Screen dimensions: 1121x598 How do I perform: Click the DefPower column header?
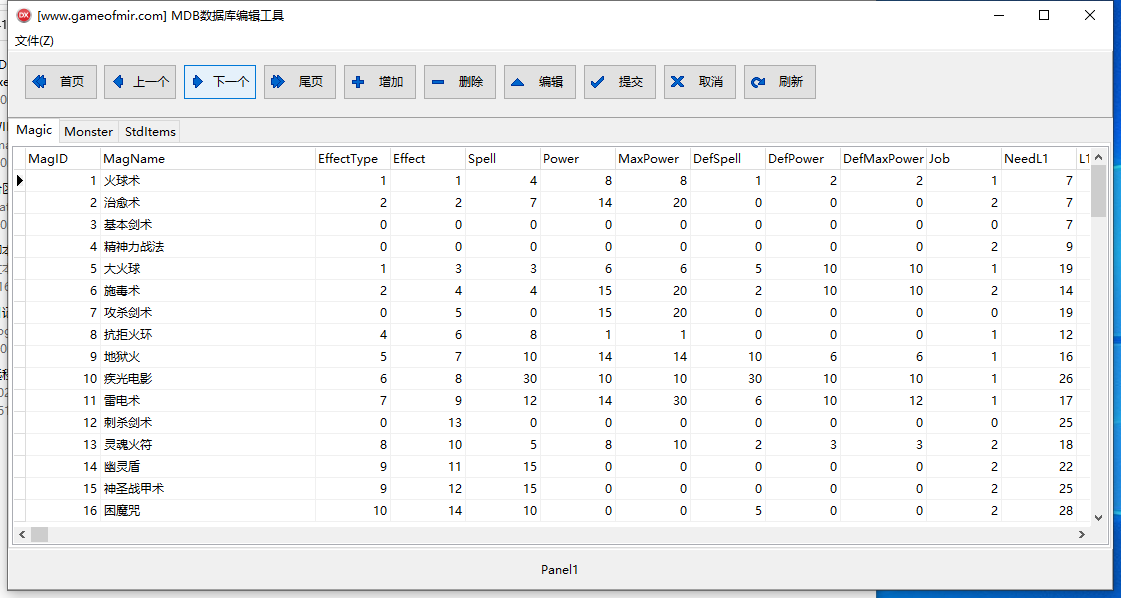click(x=804, y=159)
